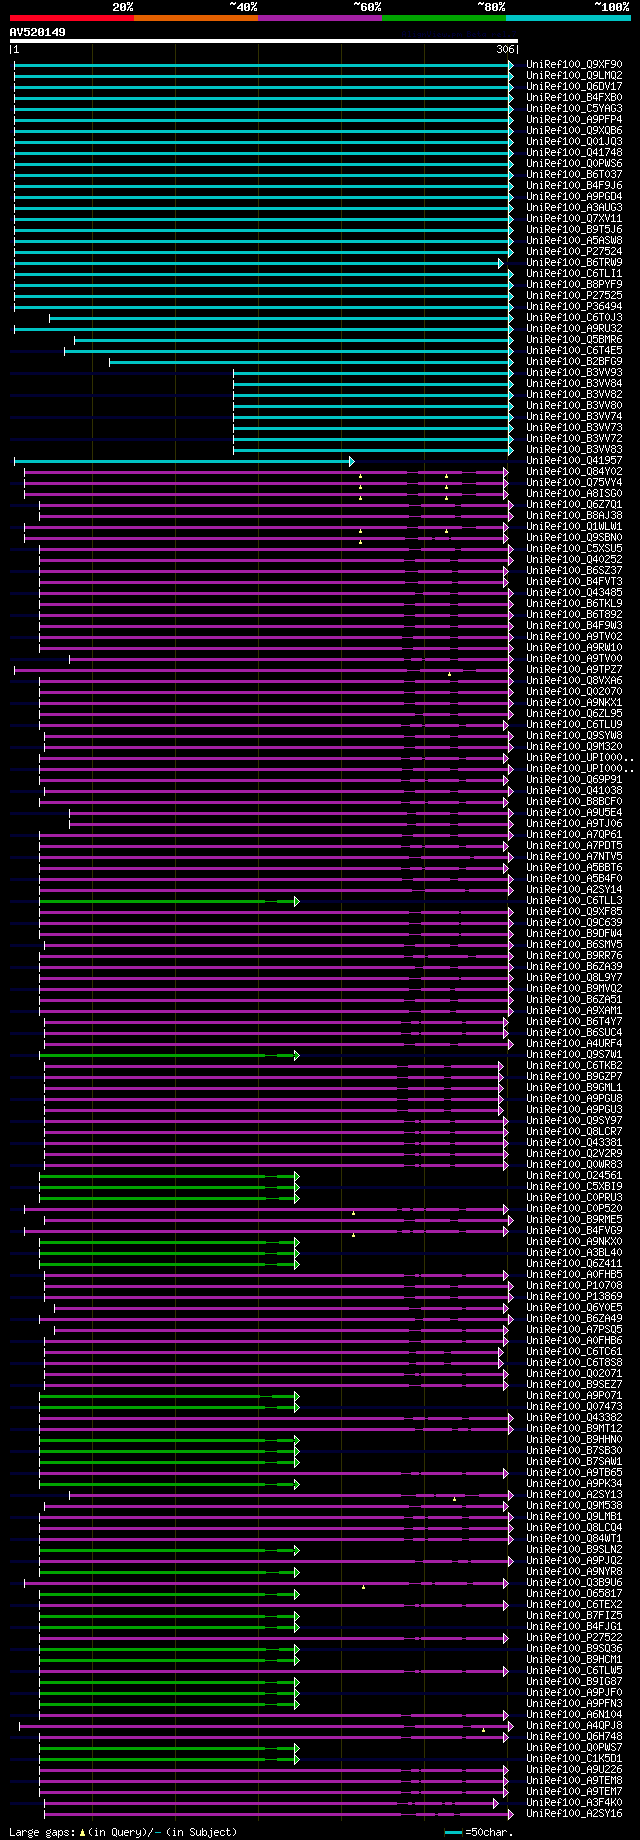Select the UniRef100_Q41038 label
640x1840 pixels.
pyautogui.click(x=574, y=790)
